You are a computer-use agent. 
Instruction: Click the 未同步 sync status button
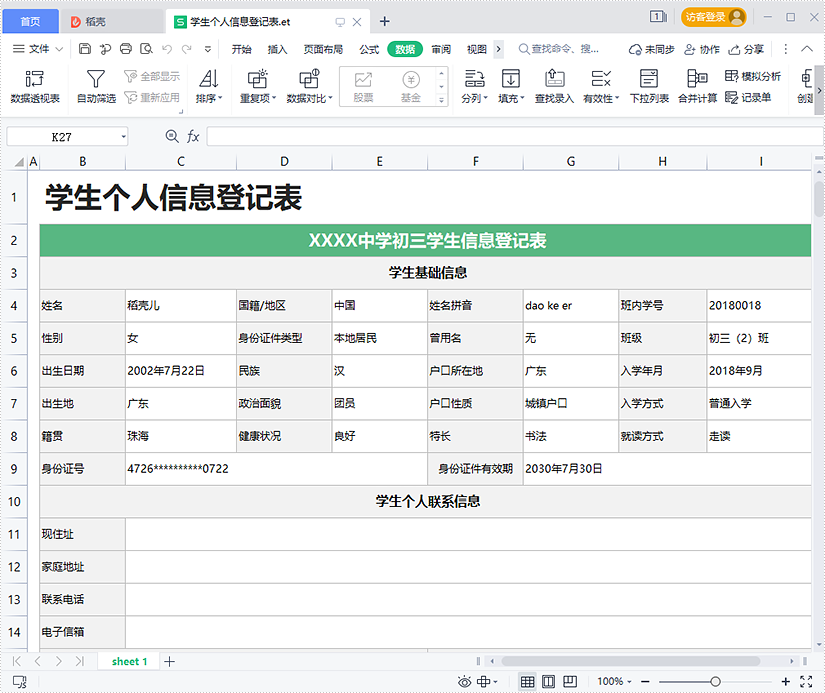coord(651,49)
